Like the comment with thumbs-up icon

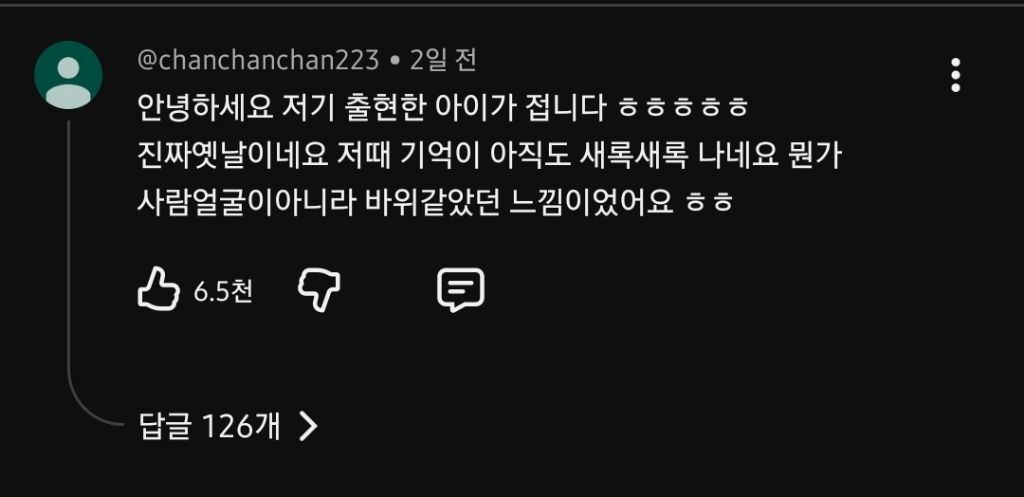point(158,289)
